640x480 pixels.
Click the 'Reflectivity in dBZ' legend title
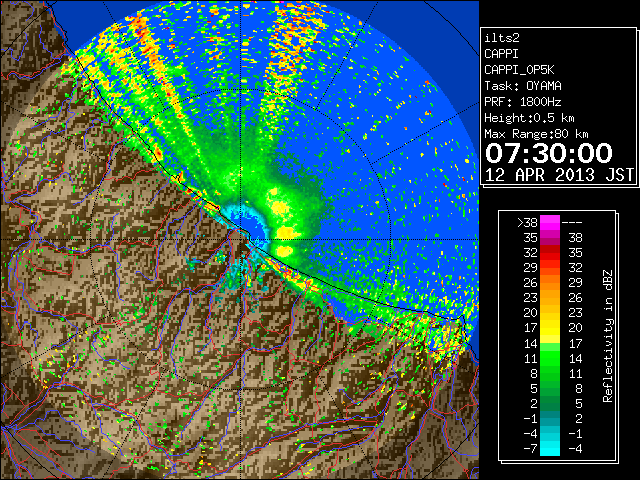click(x=607, y=336)
